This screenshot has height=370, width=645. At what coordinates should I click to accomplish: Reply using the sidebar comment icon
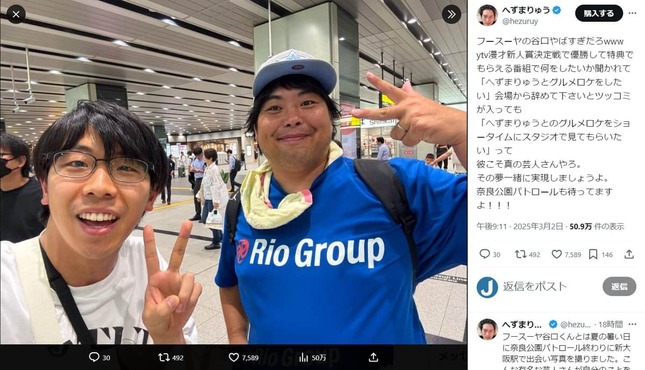485,254
